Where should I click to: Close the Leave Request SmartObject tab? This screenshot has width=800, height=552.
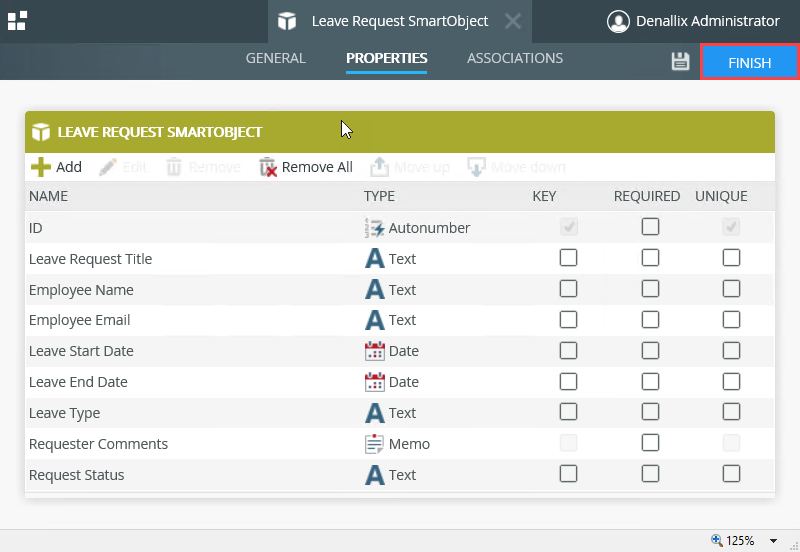coord(512,21)
